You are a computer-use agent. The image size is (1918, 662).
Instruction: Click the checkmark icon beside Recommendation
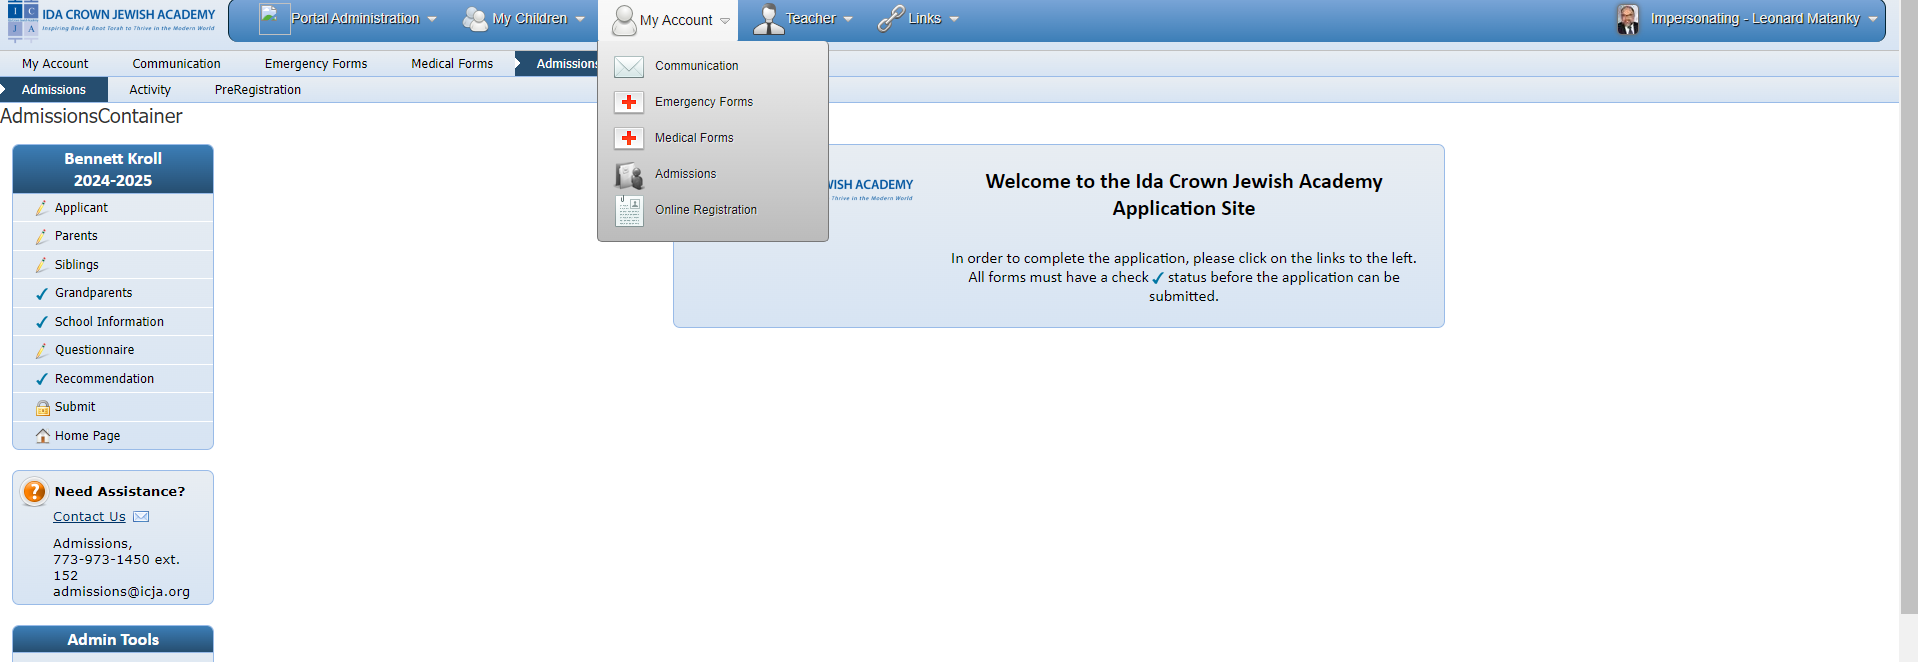click(42, 379)
